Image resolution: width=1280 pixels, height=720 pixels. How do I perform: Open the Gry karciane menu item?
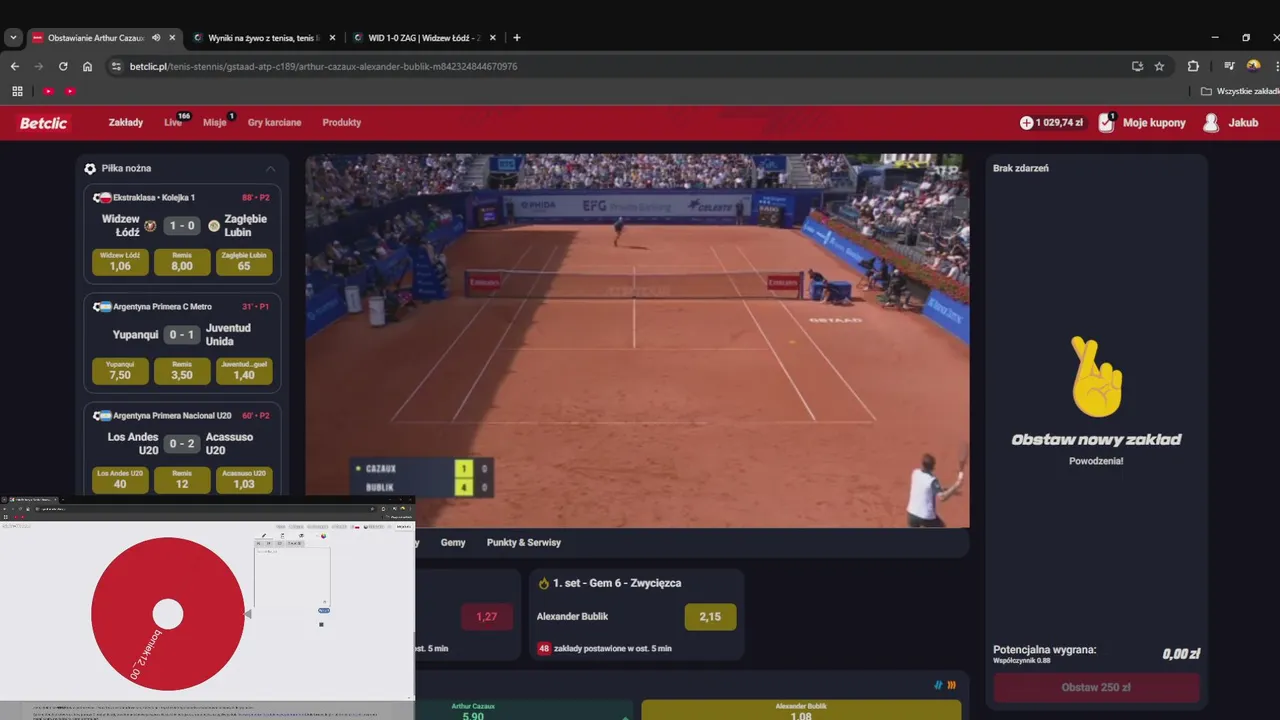(274, 122)
